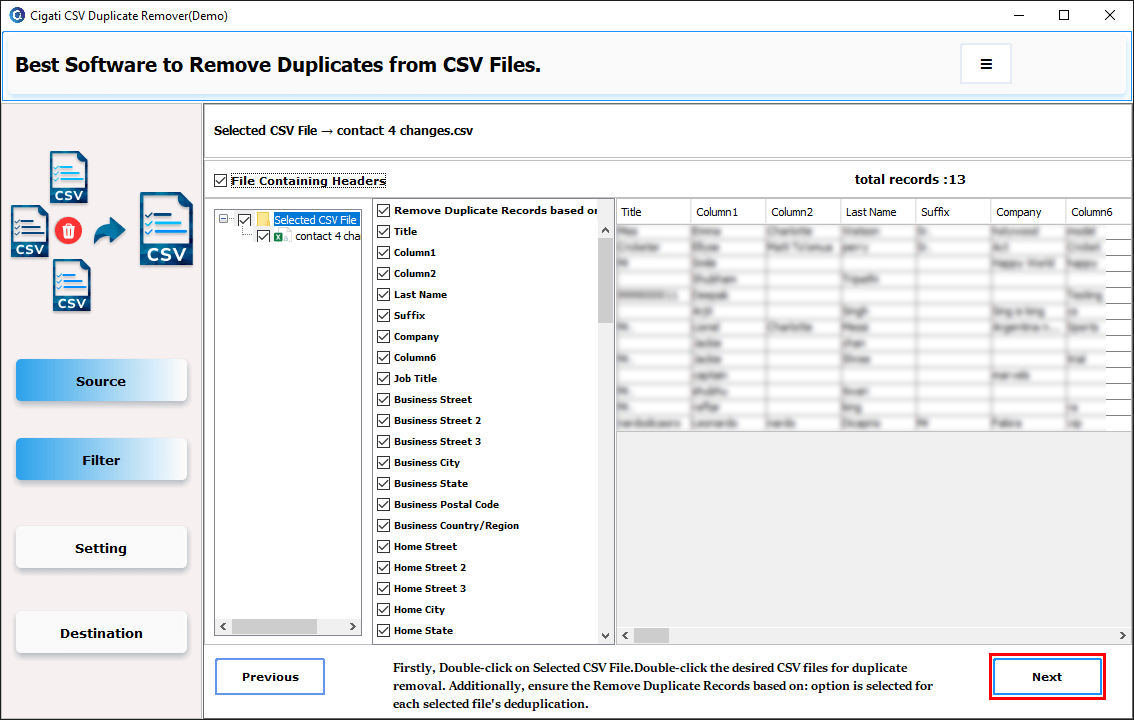Toggle the Column6 checkbox
The height and width of the screenshot is (720, 1134).
384,357
